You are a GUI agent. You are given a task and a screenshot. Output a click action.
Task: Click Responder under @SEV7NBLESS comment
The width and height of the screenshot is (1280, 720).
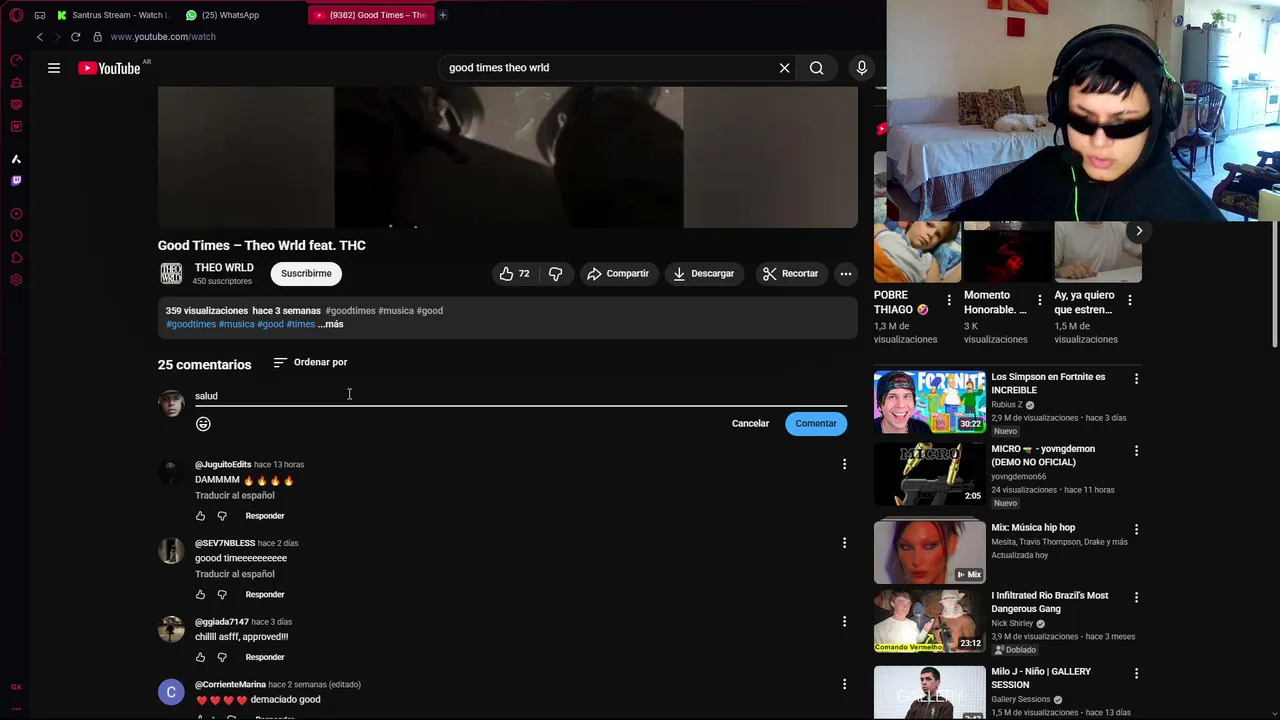(265, 595)
